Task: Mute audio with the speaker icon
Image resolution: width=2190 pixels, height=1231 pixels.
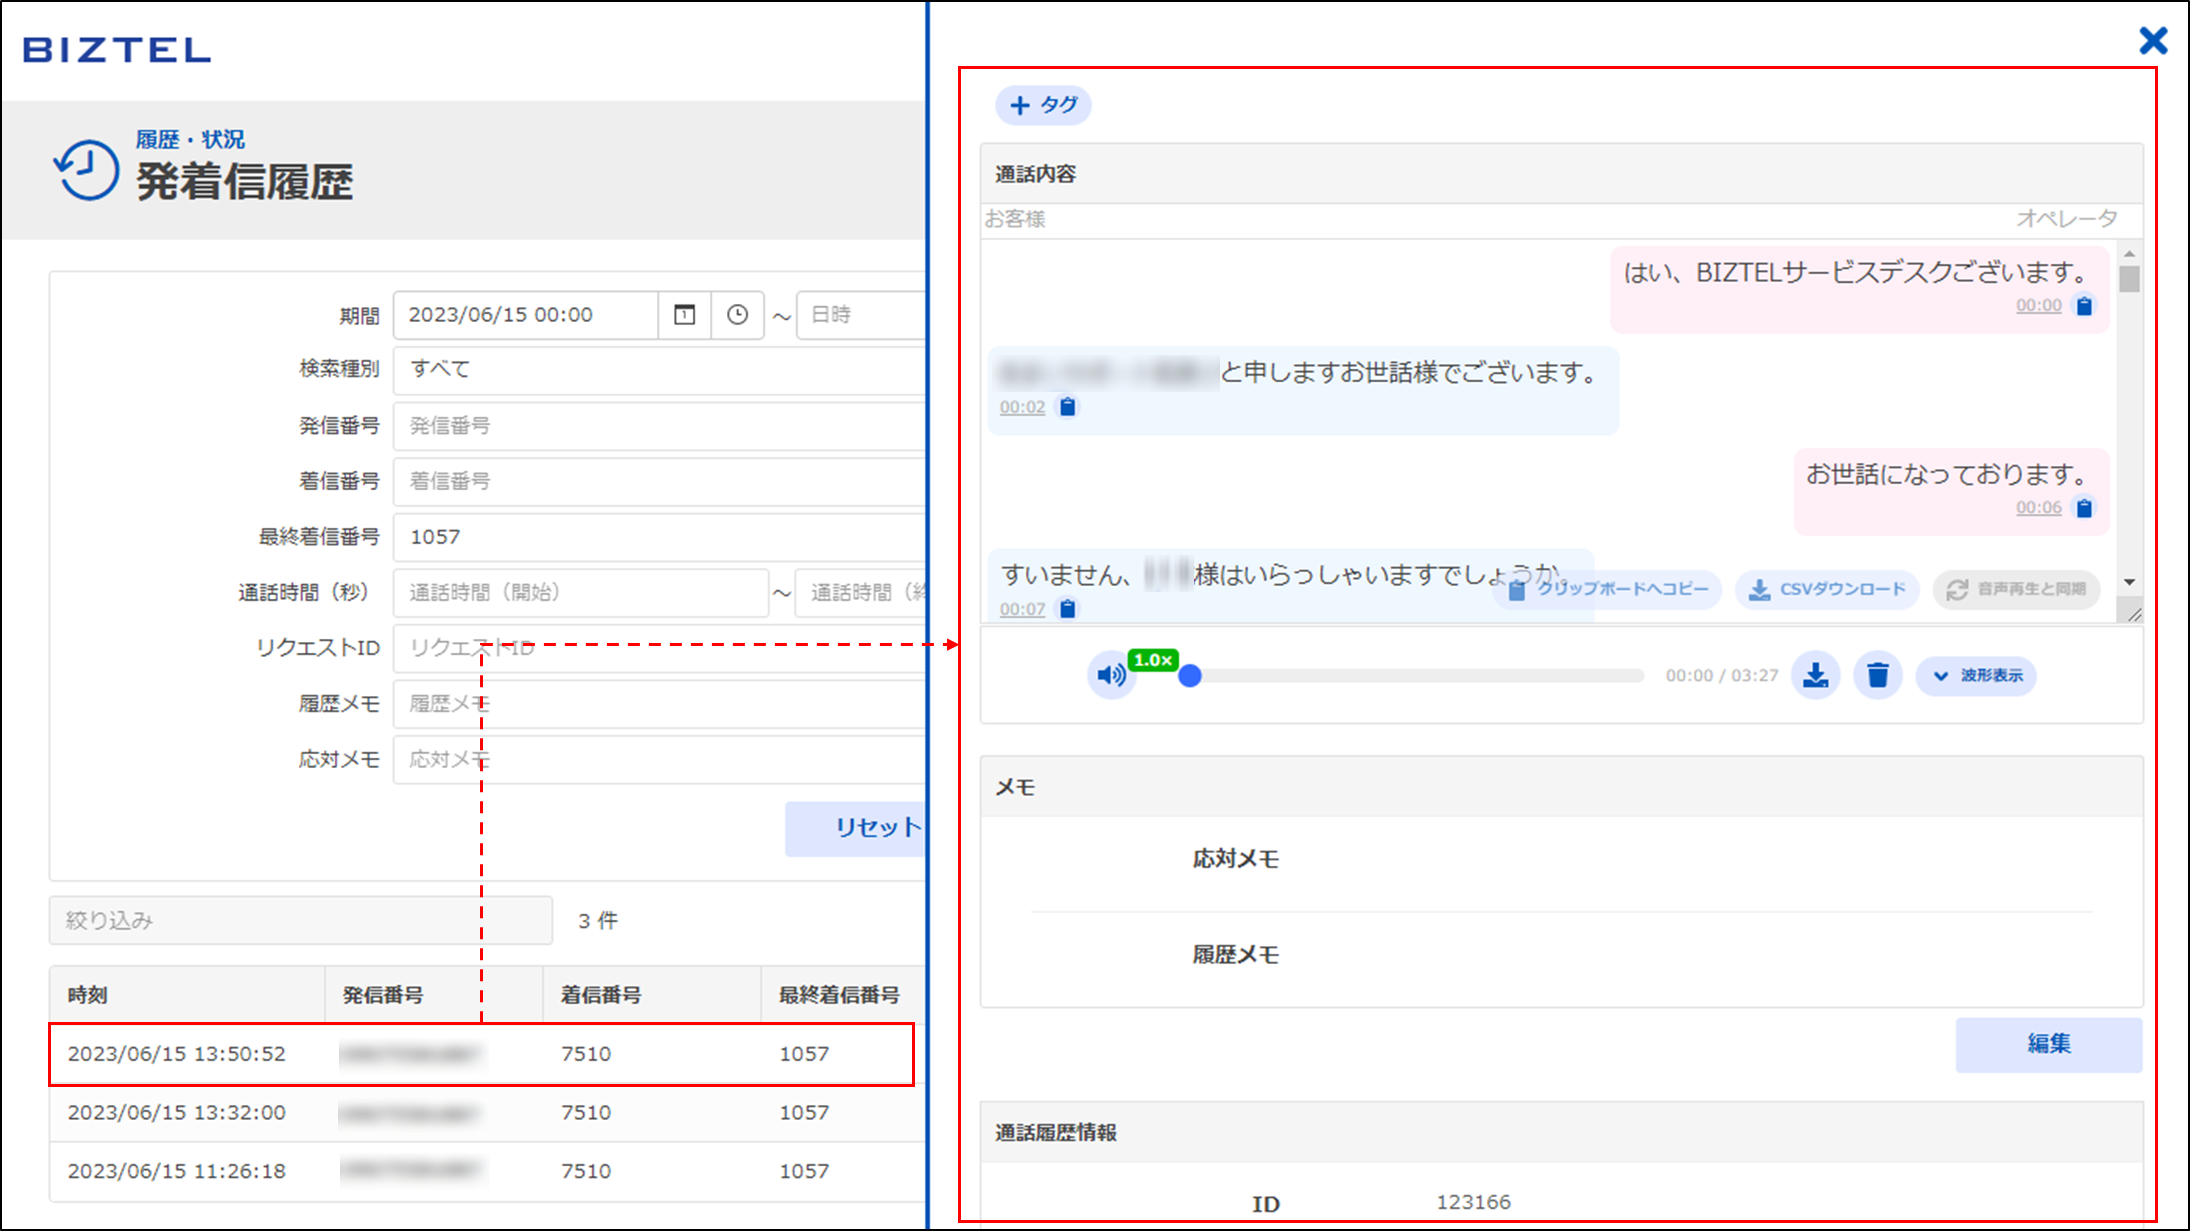Action: click(x=1110, y=676)
